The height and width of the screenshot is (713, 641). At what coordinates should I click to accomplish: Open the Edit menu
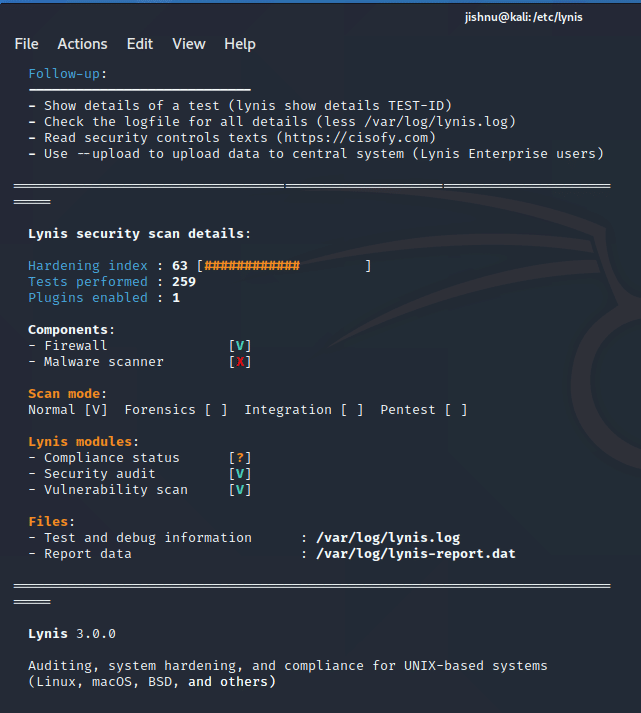140,44
